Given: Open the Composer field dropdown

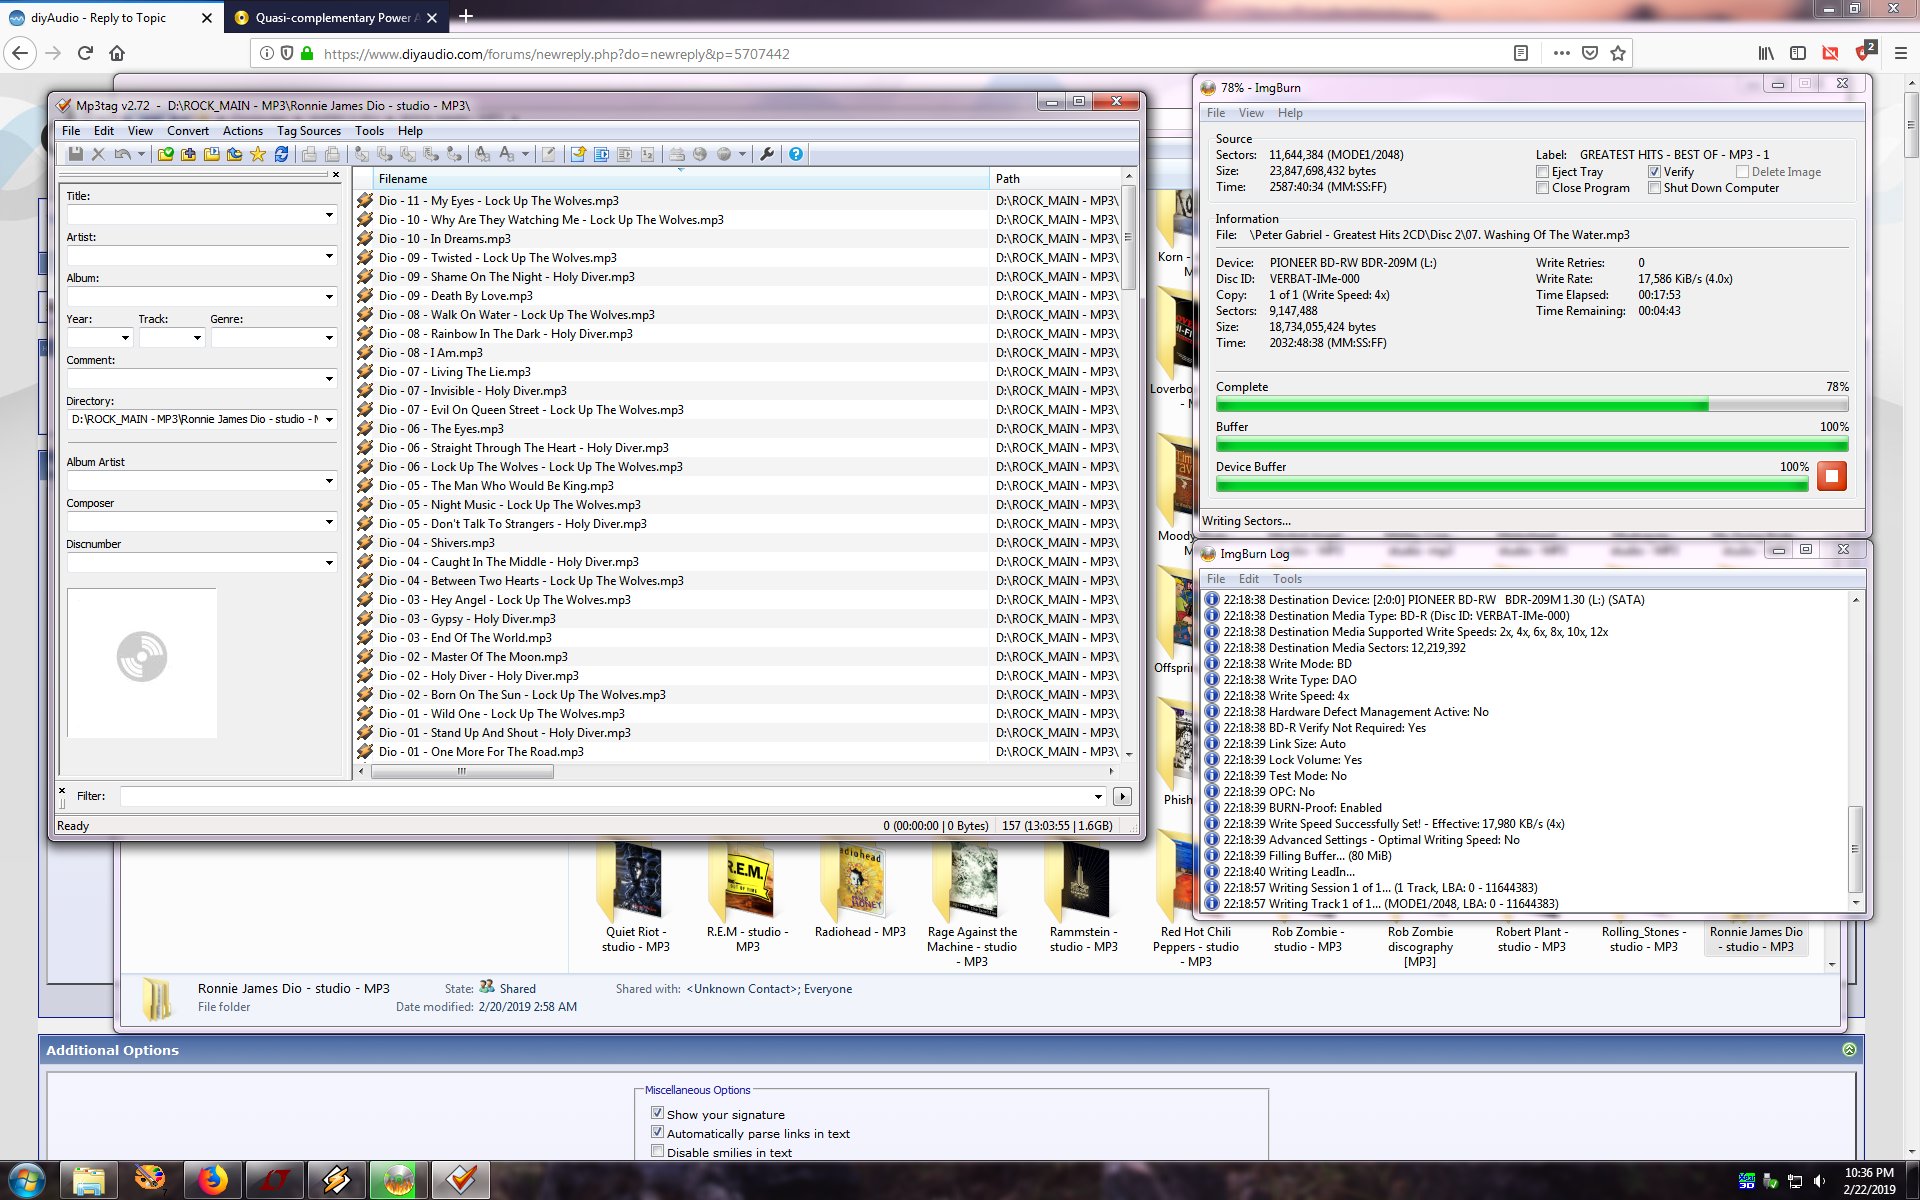Looking at the screenshot, I should click(329, 522).
